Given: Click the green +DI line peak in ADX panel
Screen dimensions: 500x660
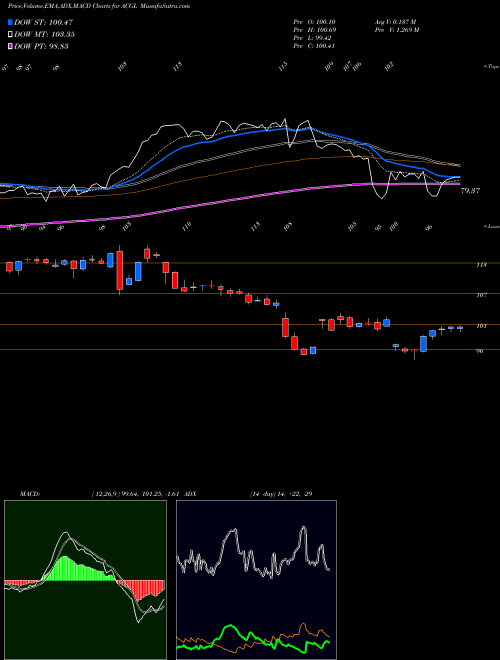Looking at the screenshot, I should pyautogui.click(x=230, y=628).
